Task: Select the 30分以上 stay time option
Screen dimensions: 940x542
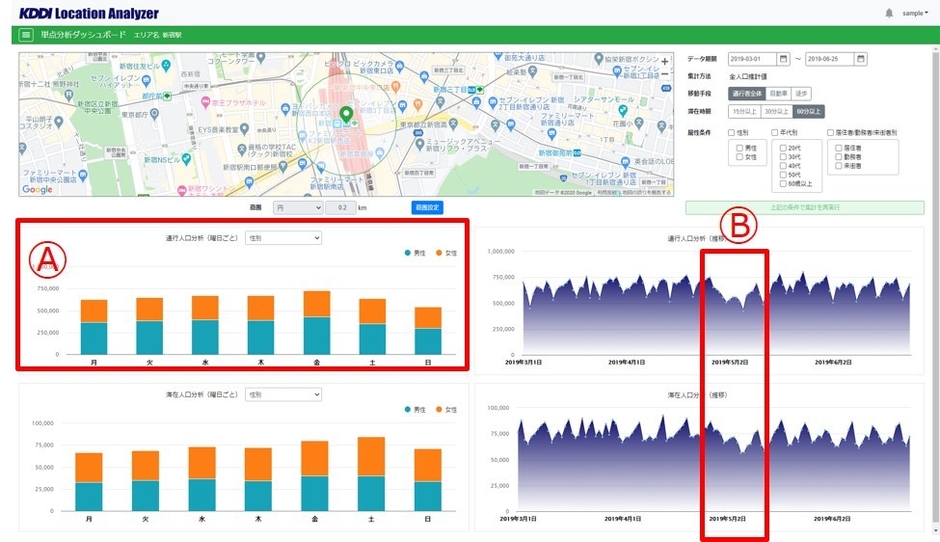Action: (775, 111)
